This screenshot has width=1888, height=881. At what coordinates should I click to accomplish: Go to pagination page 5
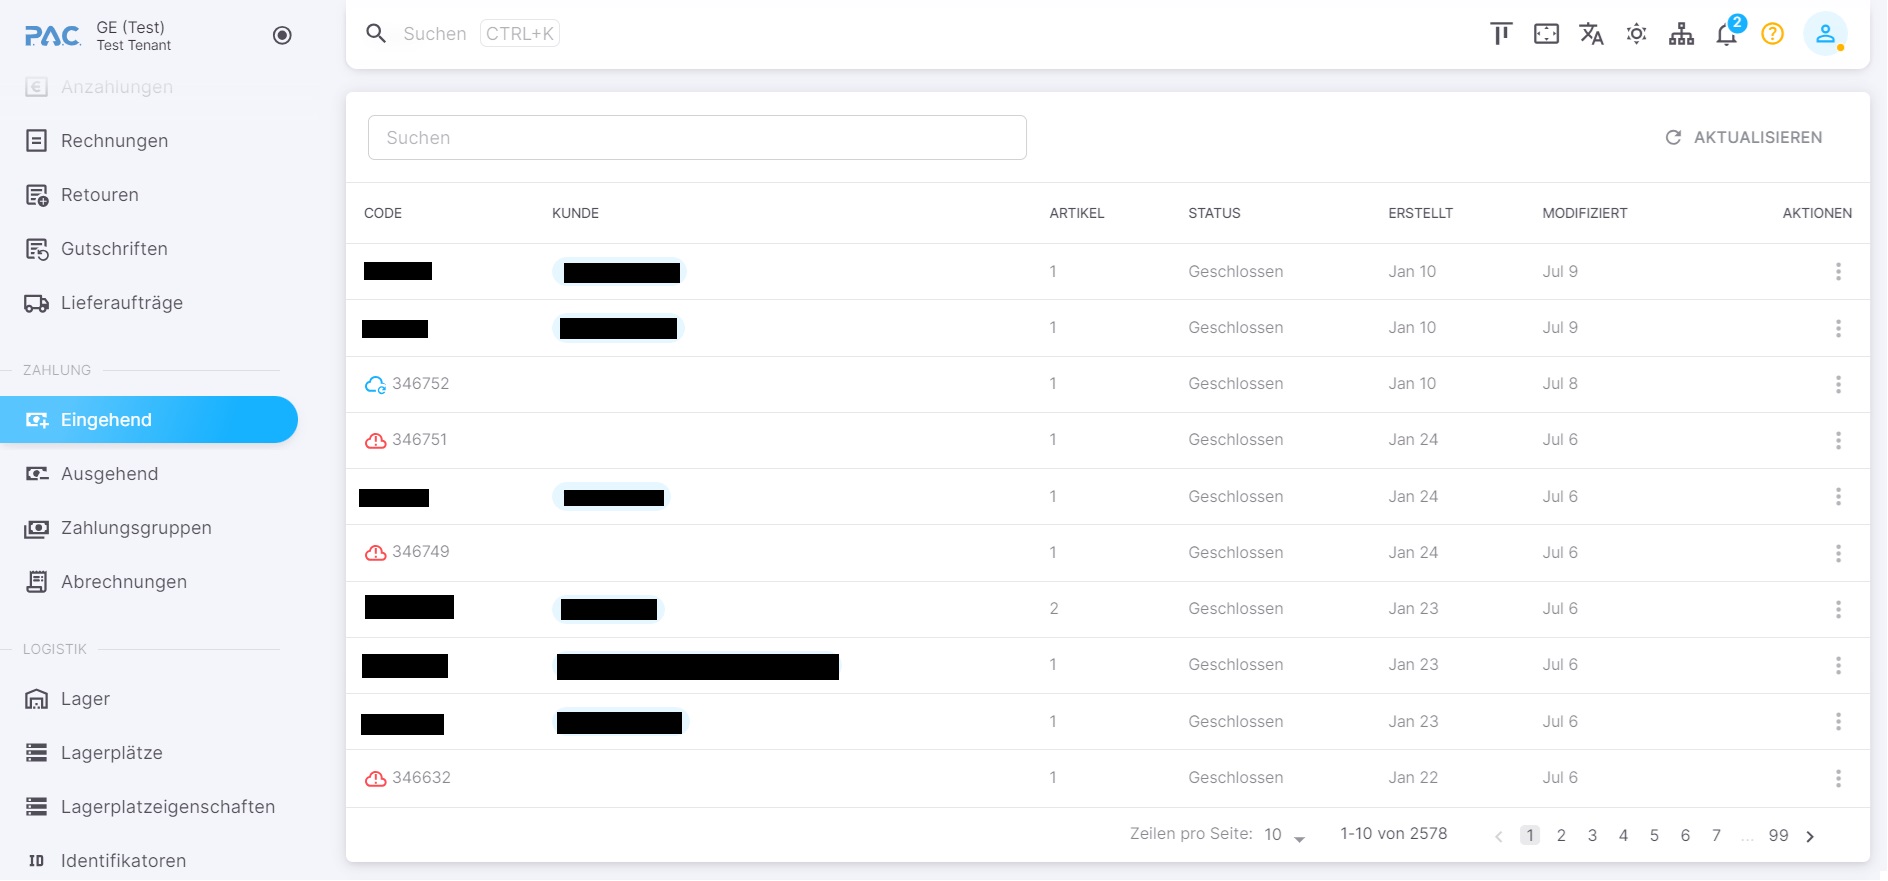click(x=1654, y=835)
